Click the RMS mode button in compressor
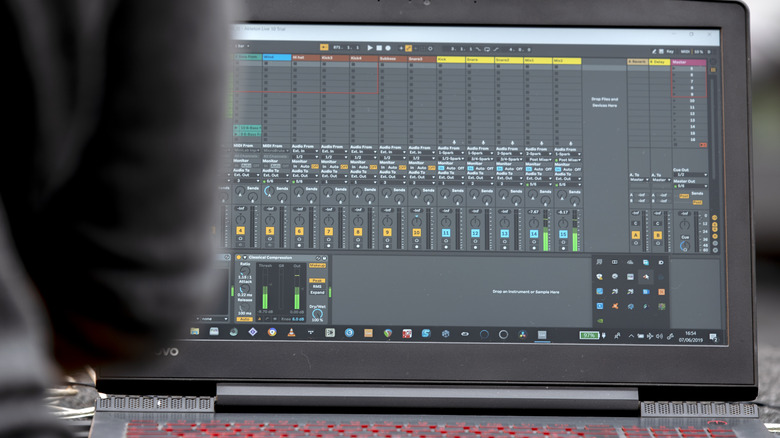The height and width of the screenshot is (438, 780). point(317,287)
